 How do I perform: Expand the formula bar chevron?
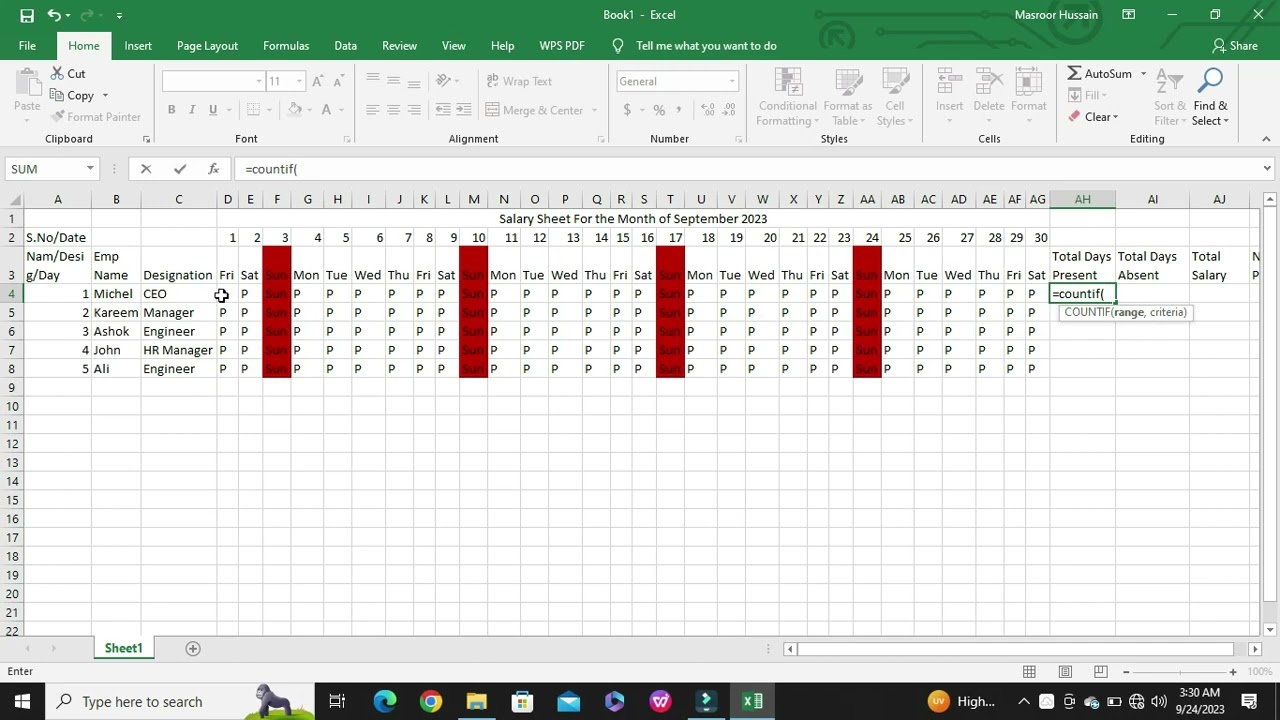(1267, 169)
